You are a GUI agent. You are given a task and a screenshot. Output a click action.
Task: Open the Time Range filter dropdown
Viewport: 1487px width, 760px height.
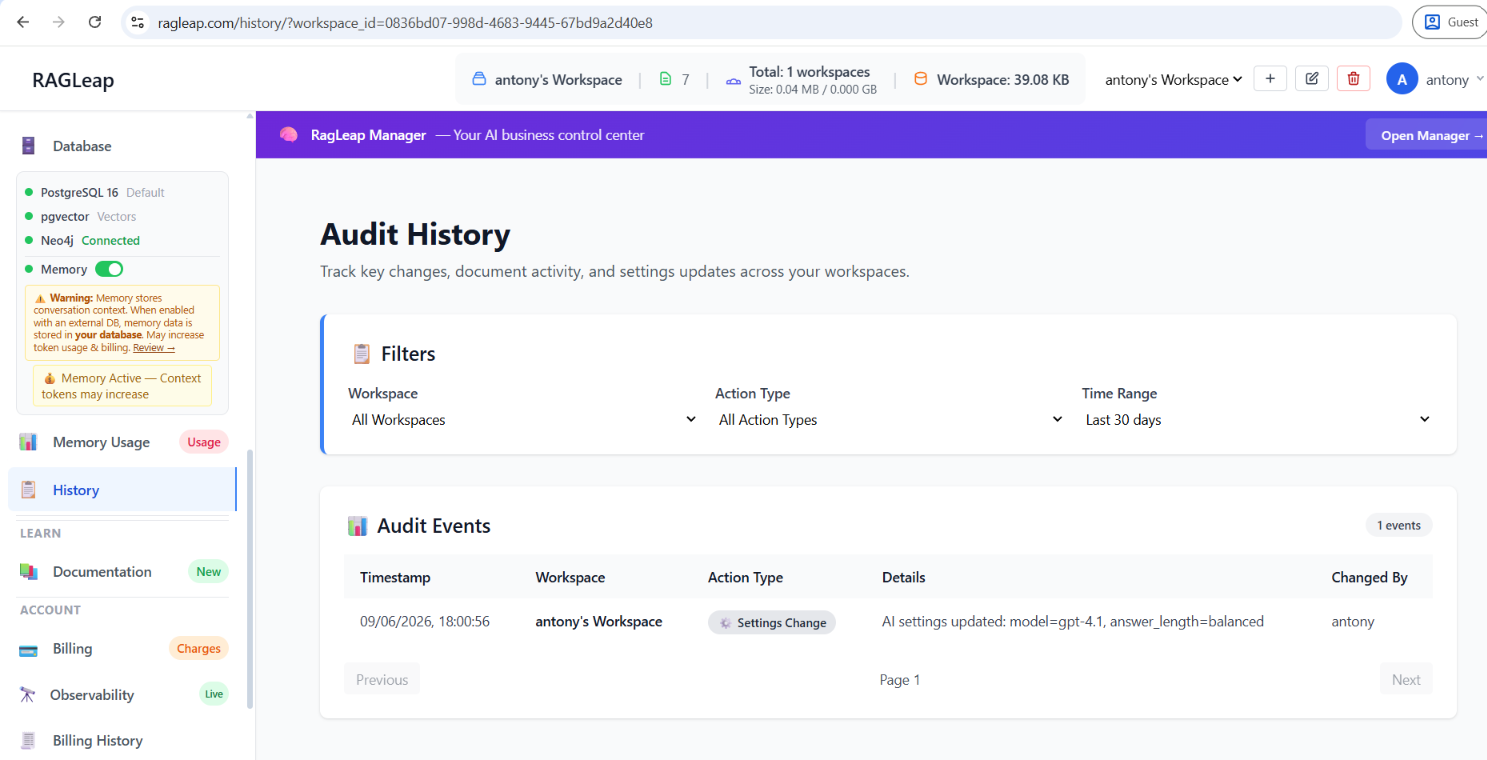coord(1257,420)
